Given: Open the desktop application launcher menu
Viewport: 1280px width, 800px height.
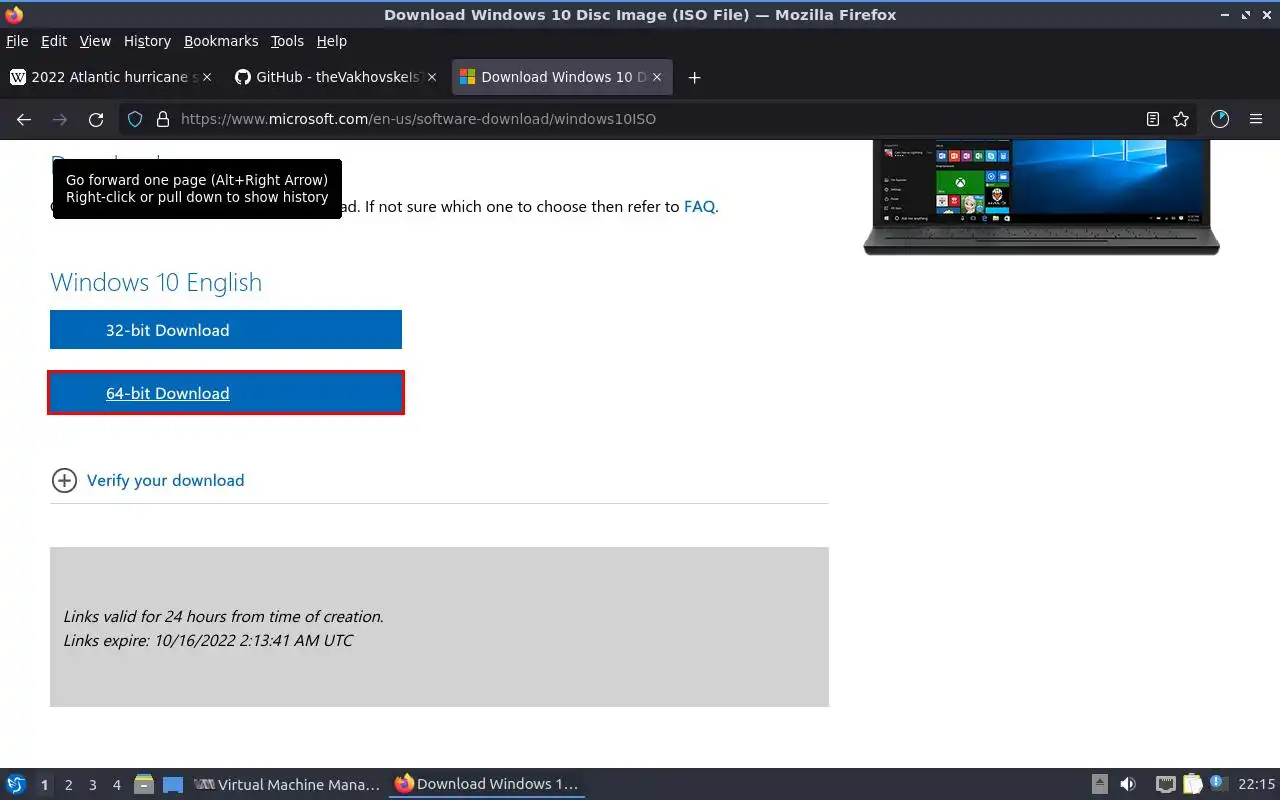Looking at the screenshot, I should click(16, 785).
